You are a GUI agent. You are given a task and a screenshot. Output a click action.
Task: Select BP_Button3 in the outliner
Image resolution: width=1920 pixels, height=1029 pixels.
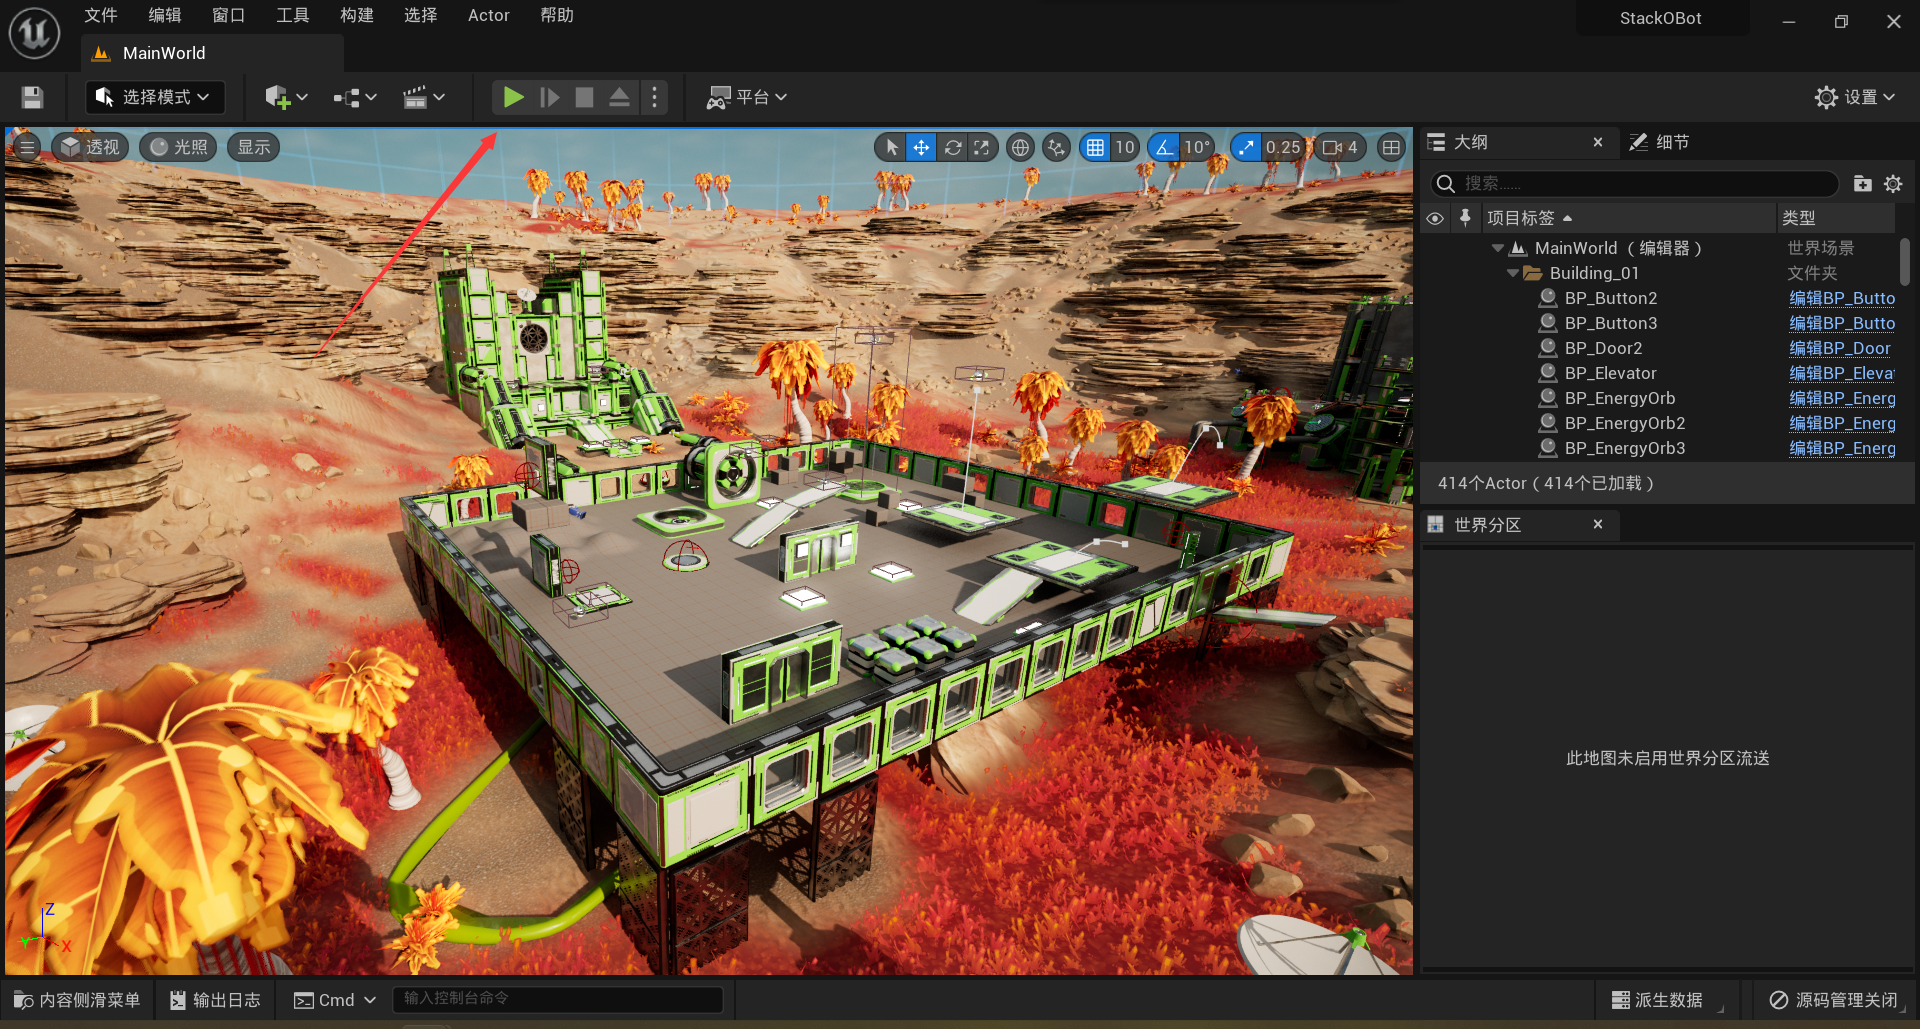click(x=1610, y=323)
